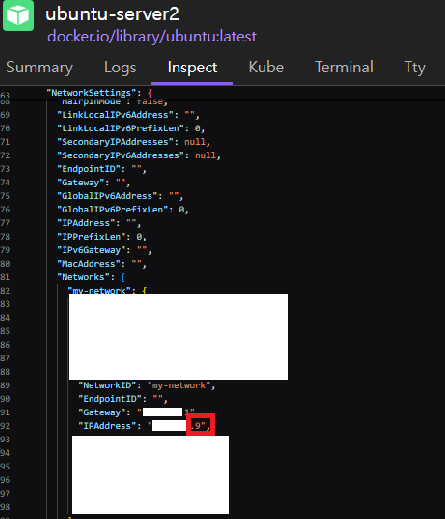Click the "LinkLocalIPv6PrefixLen" key on line 70
The width and height of the screenshot is (445, 519).
[x=121, y=128]
